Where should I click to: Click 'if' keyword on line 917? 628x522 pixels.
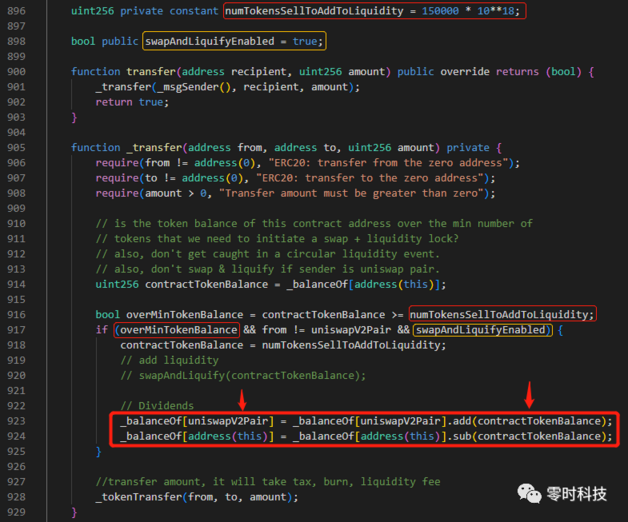click(102, 330)
